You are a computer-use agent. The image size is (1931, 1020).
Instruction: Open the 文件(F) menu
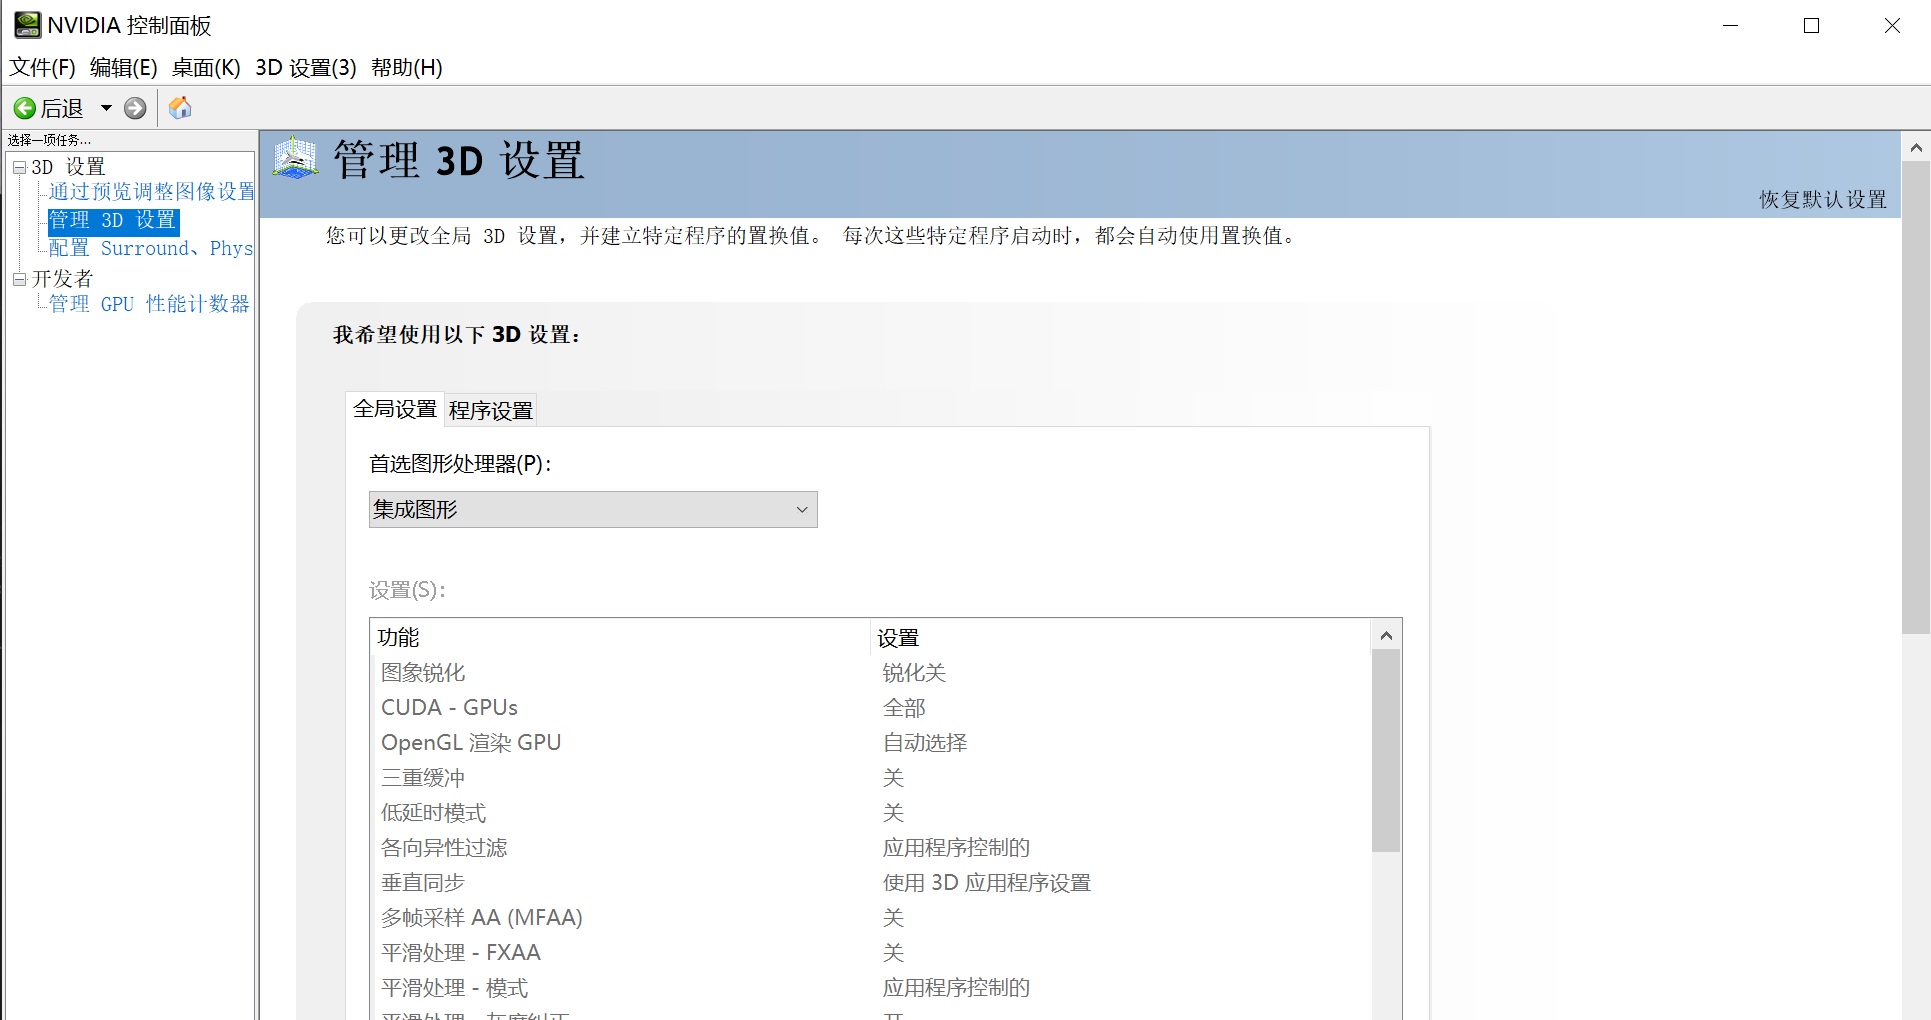tap(42, 67)
